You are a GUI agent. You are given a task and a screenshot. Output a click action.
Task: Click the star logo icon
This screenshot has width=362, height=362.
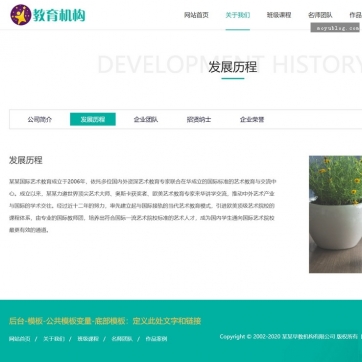(x=21, y=15)
